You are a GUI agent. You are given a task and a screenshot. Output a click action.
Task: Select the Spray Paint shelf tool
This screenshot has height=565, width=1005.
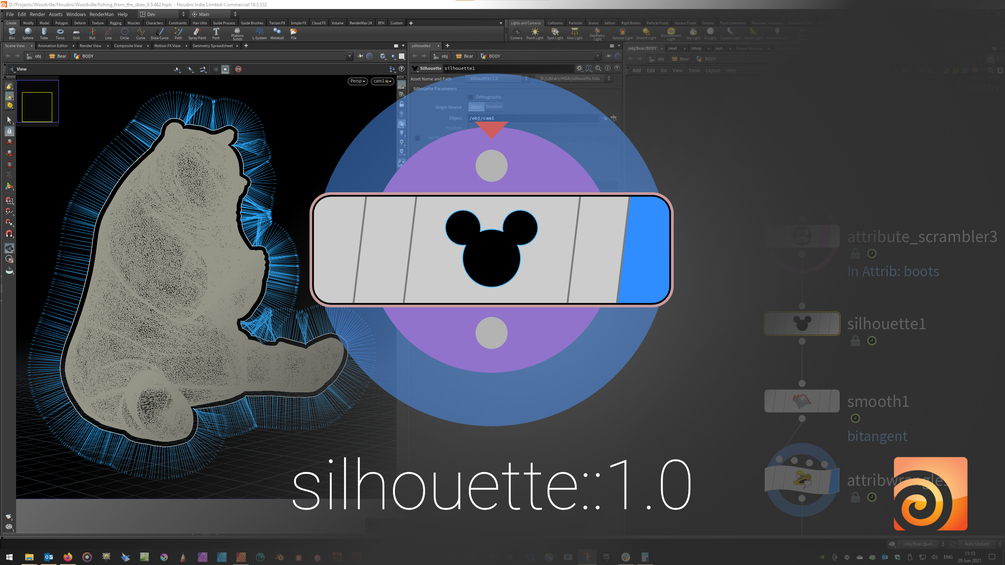point(197,33)
